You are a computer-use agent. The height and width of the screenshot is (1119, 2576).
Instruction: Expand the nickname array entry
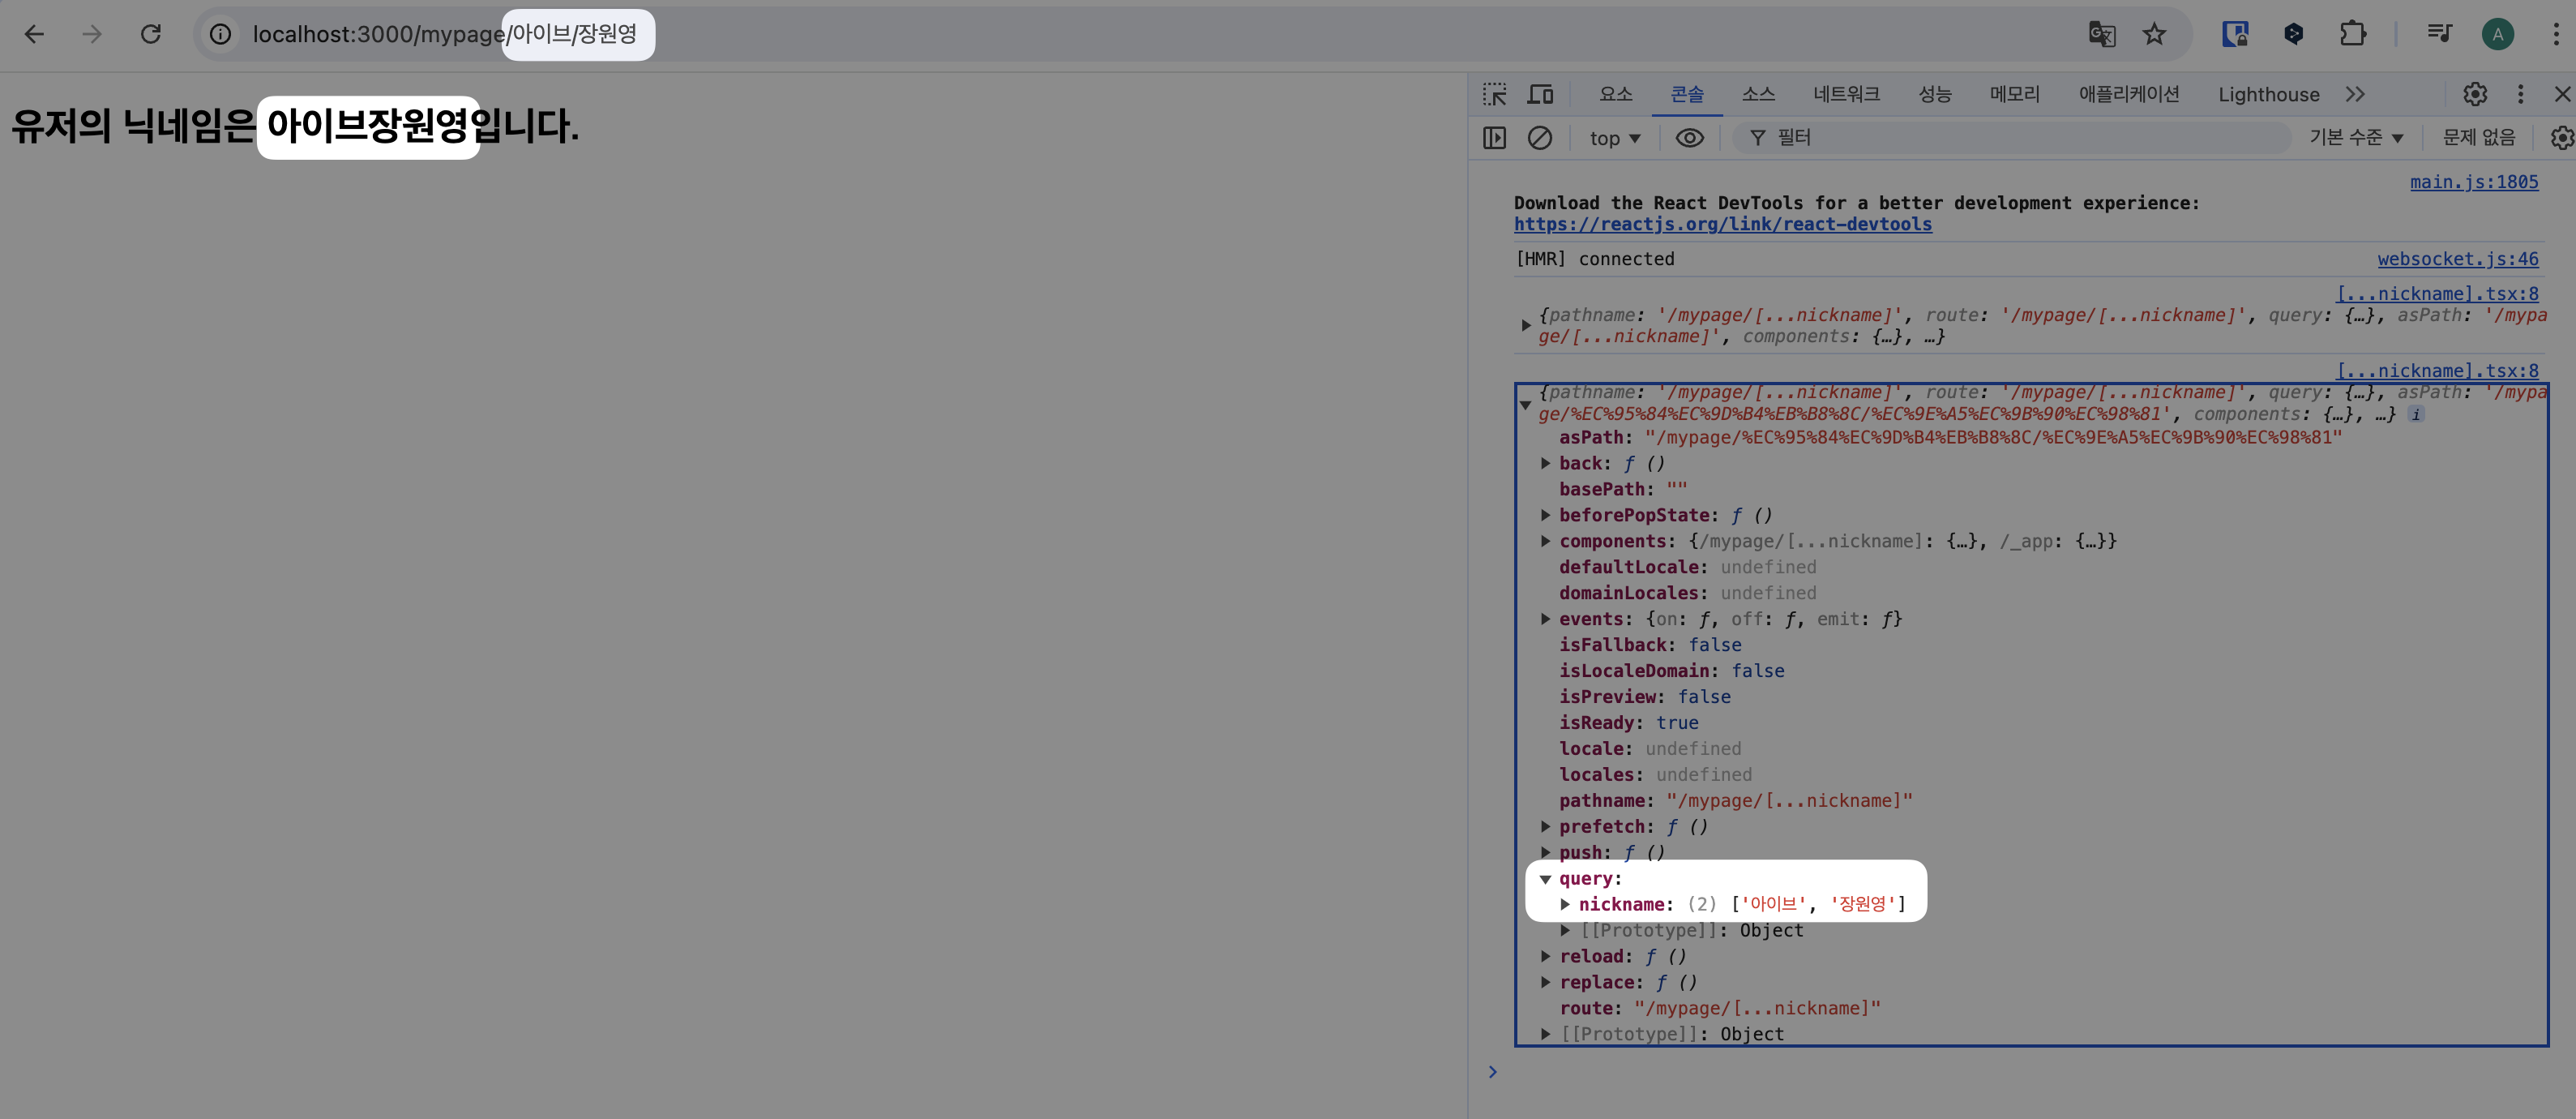[x=1565, y=904]
